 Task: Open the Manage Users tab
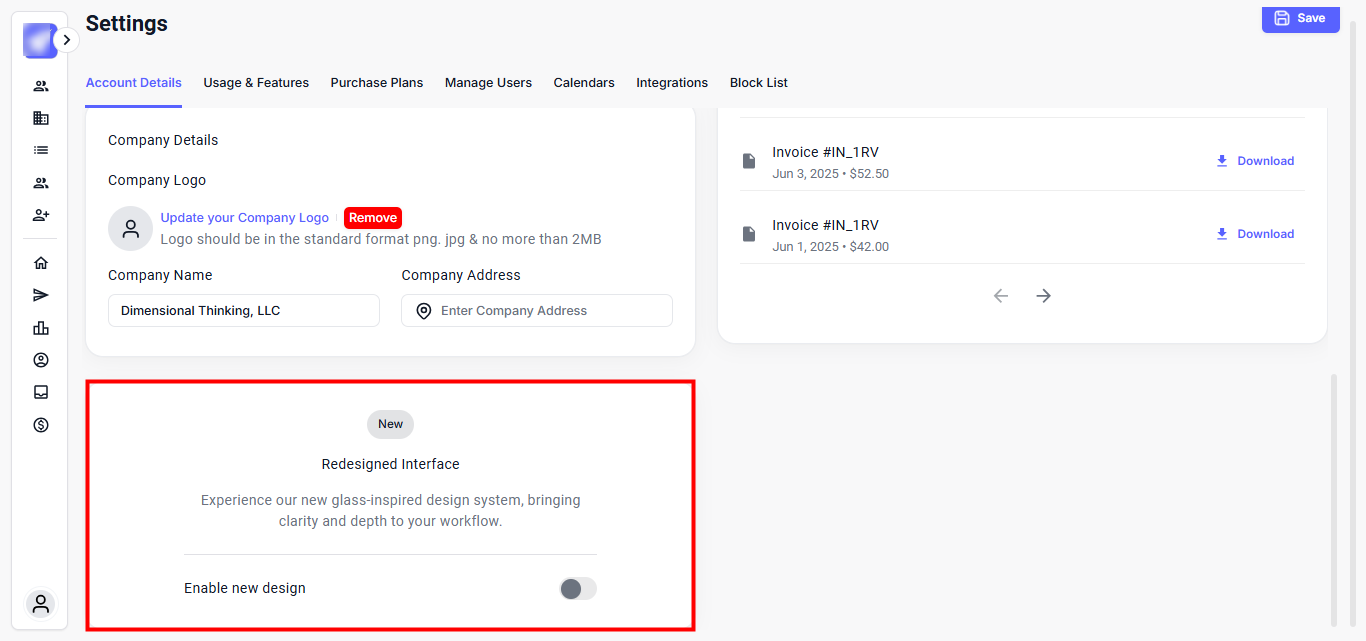click(x=488, y=83)
